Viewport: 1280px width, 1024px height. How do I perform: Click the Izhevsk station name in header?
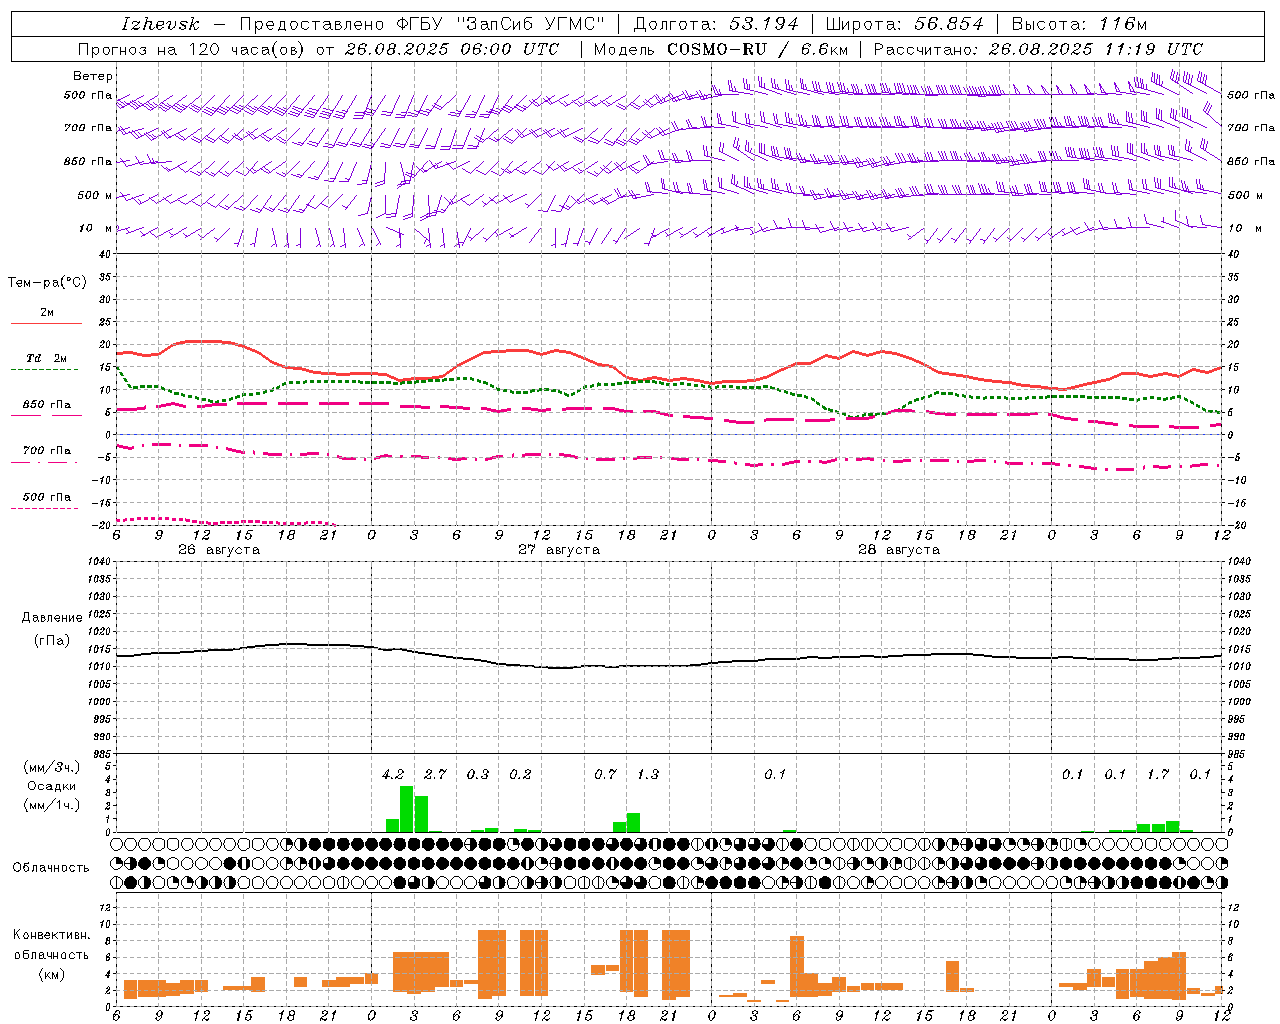click(160, 24)
